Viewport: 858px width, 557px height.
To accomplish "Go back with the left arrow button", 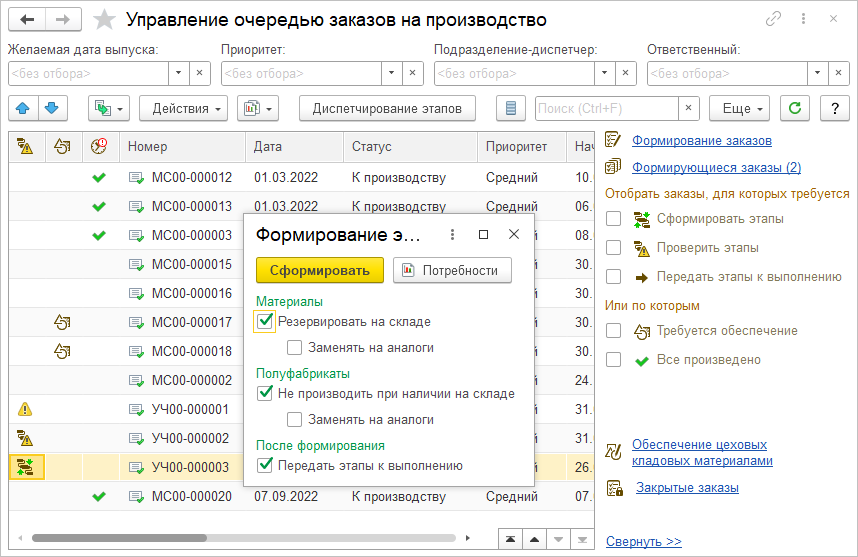I will coord(27,20).
